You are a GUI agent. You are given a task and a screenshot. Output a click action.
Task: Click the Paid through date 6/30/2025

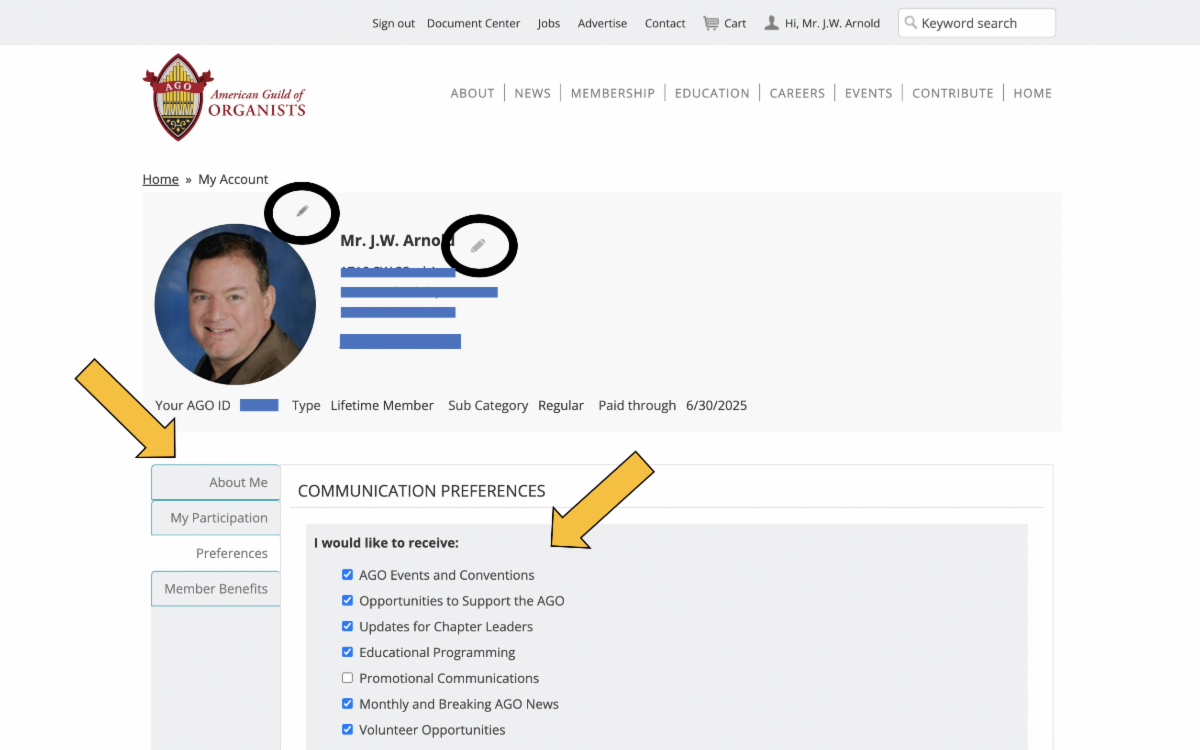[x=716, y=405]
